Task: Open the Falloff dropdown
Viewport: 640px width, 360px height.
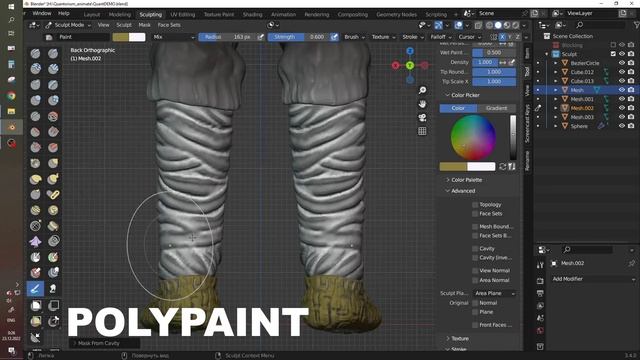Action: point(440,37)
